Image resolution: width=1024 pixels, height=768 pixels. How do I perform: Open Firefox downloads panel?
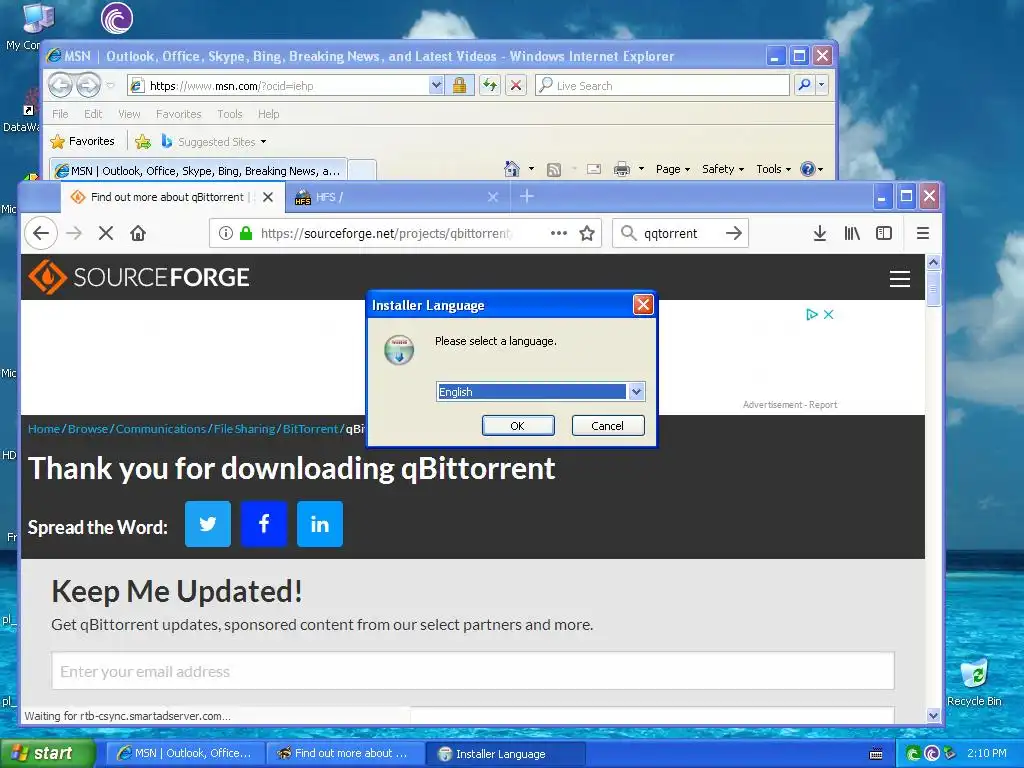[x=820, y=233]
